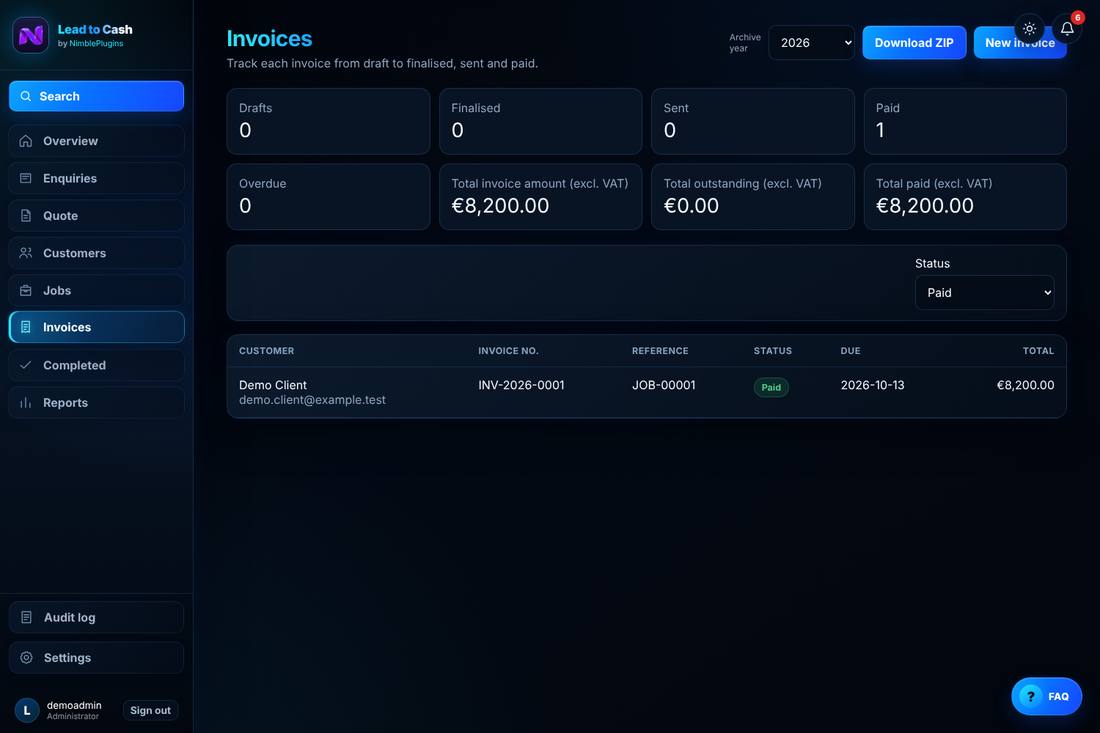Click the Download ZIP button
Screen dimensions: 1100x733
click(914, 43)
